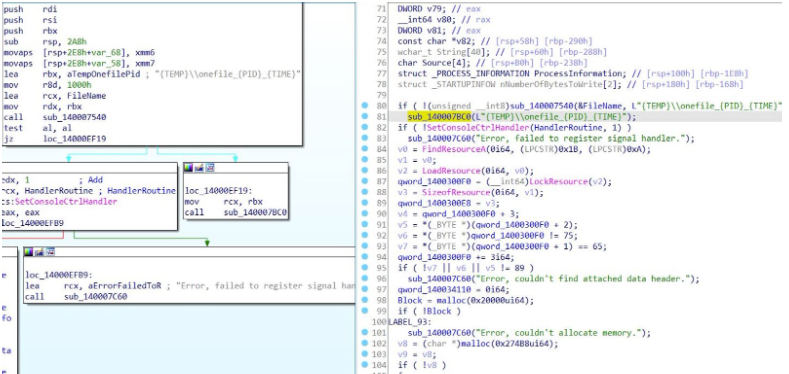Click "jz loc_14000EF19" instruction
The width and height of the screenshot is (789, 374).
54,139
